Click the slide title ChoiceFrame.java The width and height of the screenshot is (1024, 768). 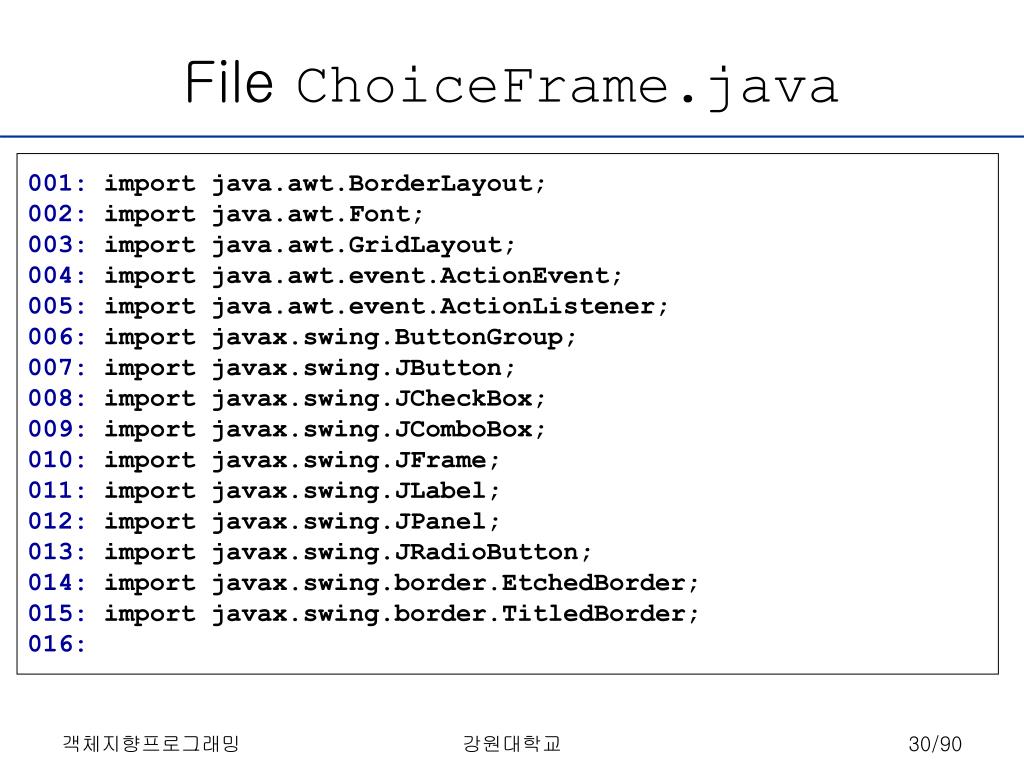(x=512, y=84)
